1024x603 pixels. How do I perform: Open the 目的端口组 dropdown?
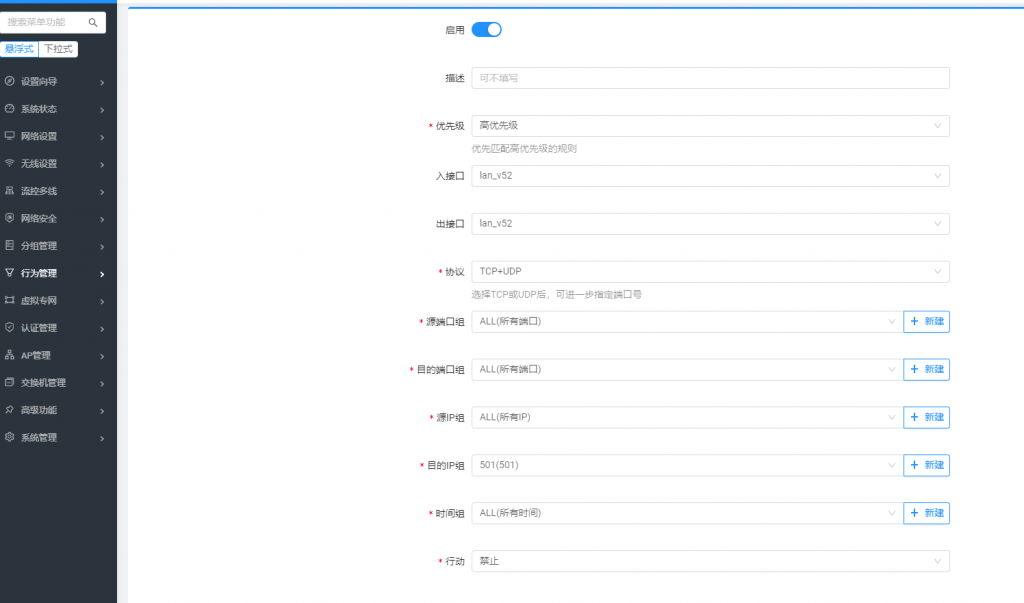[687, 369]
